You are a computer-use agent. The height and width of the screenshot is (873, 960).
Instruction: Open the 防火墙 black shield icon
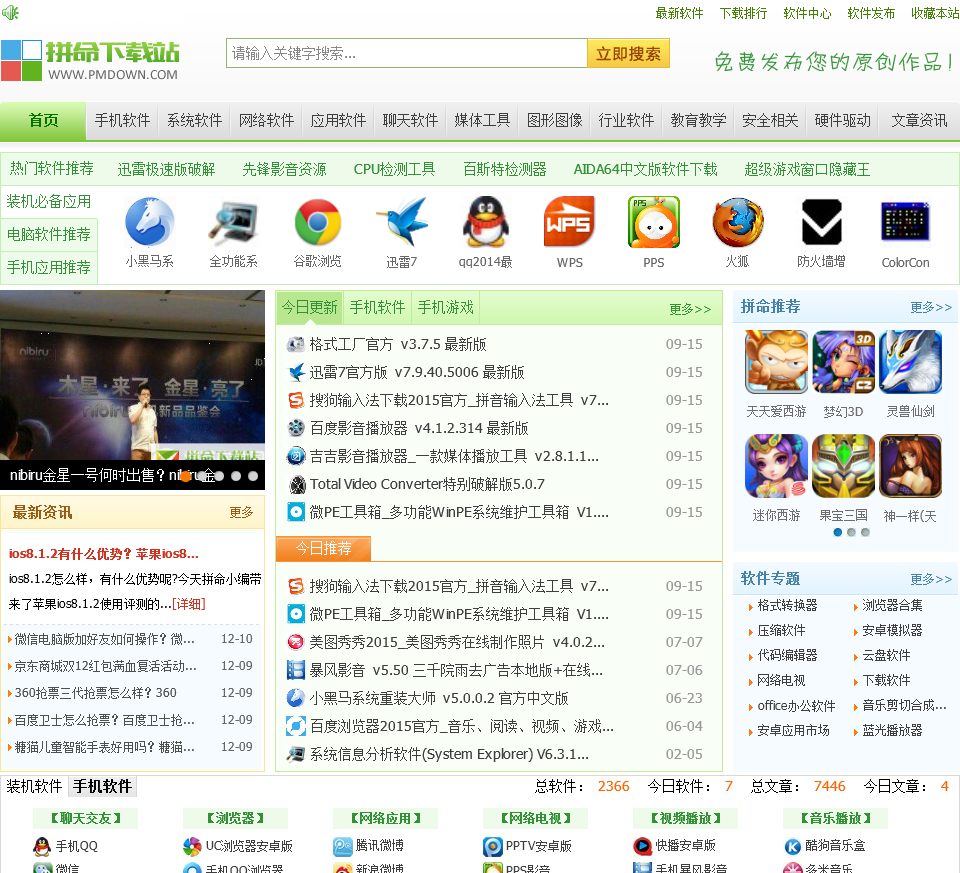[x=822, y=222]
